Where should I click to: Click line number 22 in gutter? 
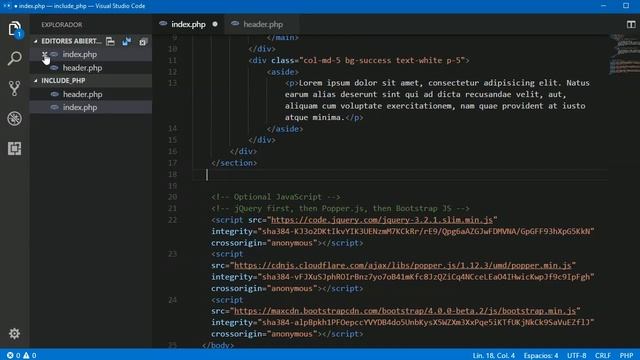pos(173,220)
